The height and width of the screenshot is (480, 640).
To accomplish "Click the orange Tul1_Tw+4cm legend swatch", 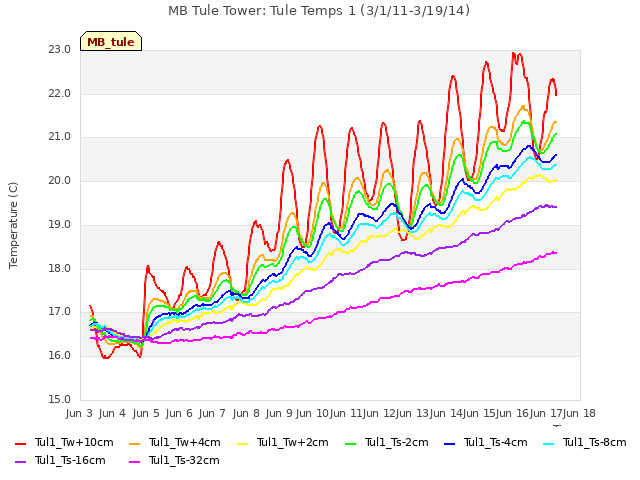I will 134,444.
